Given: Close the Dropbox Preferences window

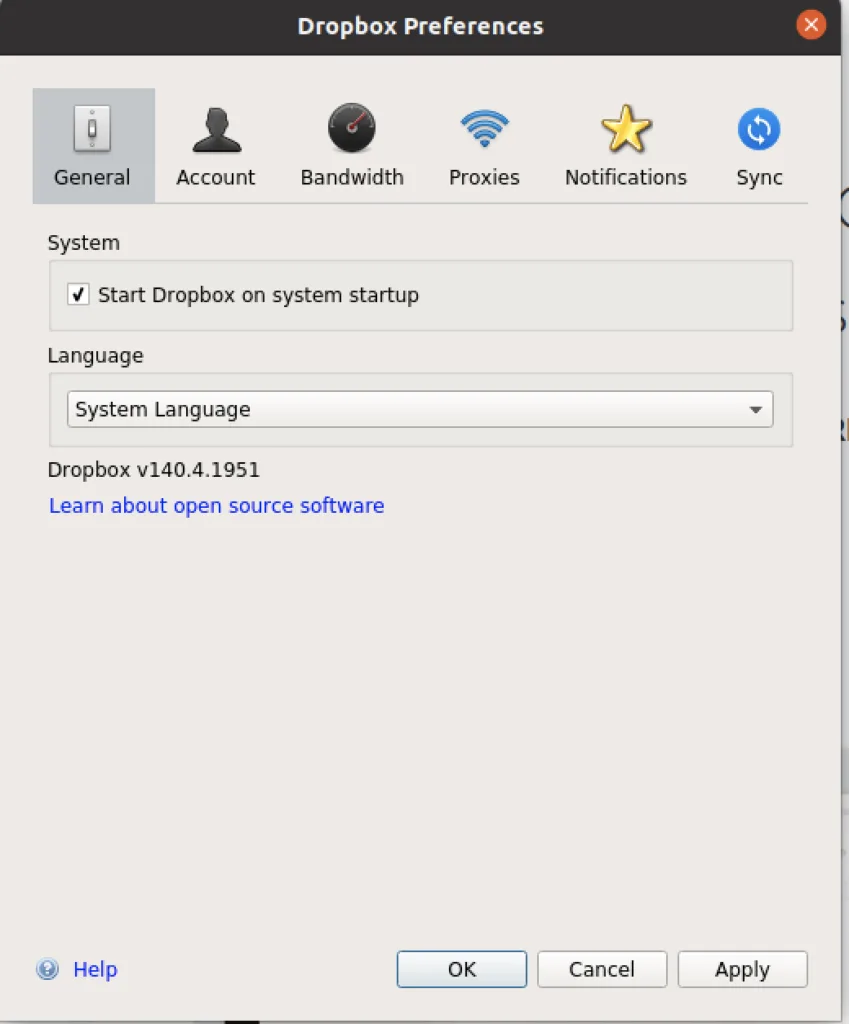Looking at the screenshot, I should [x=811, y=25].
